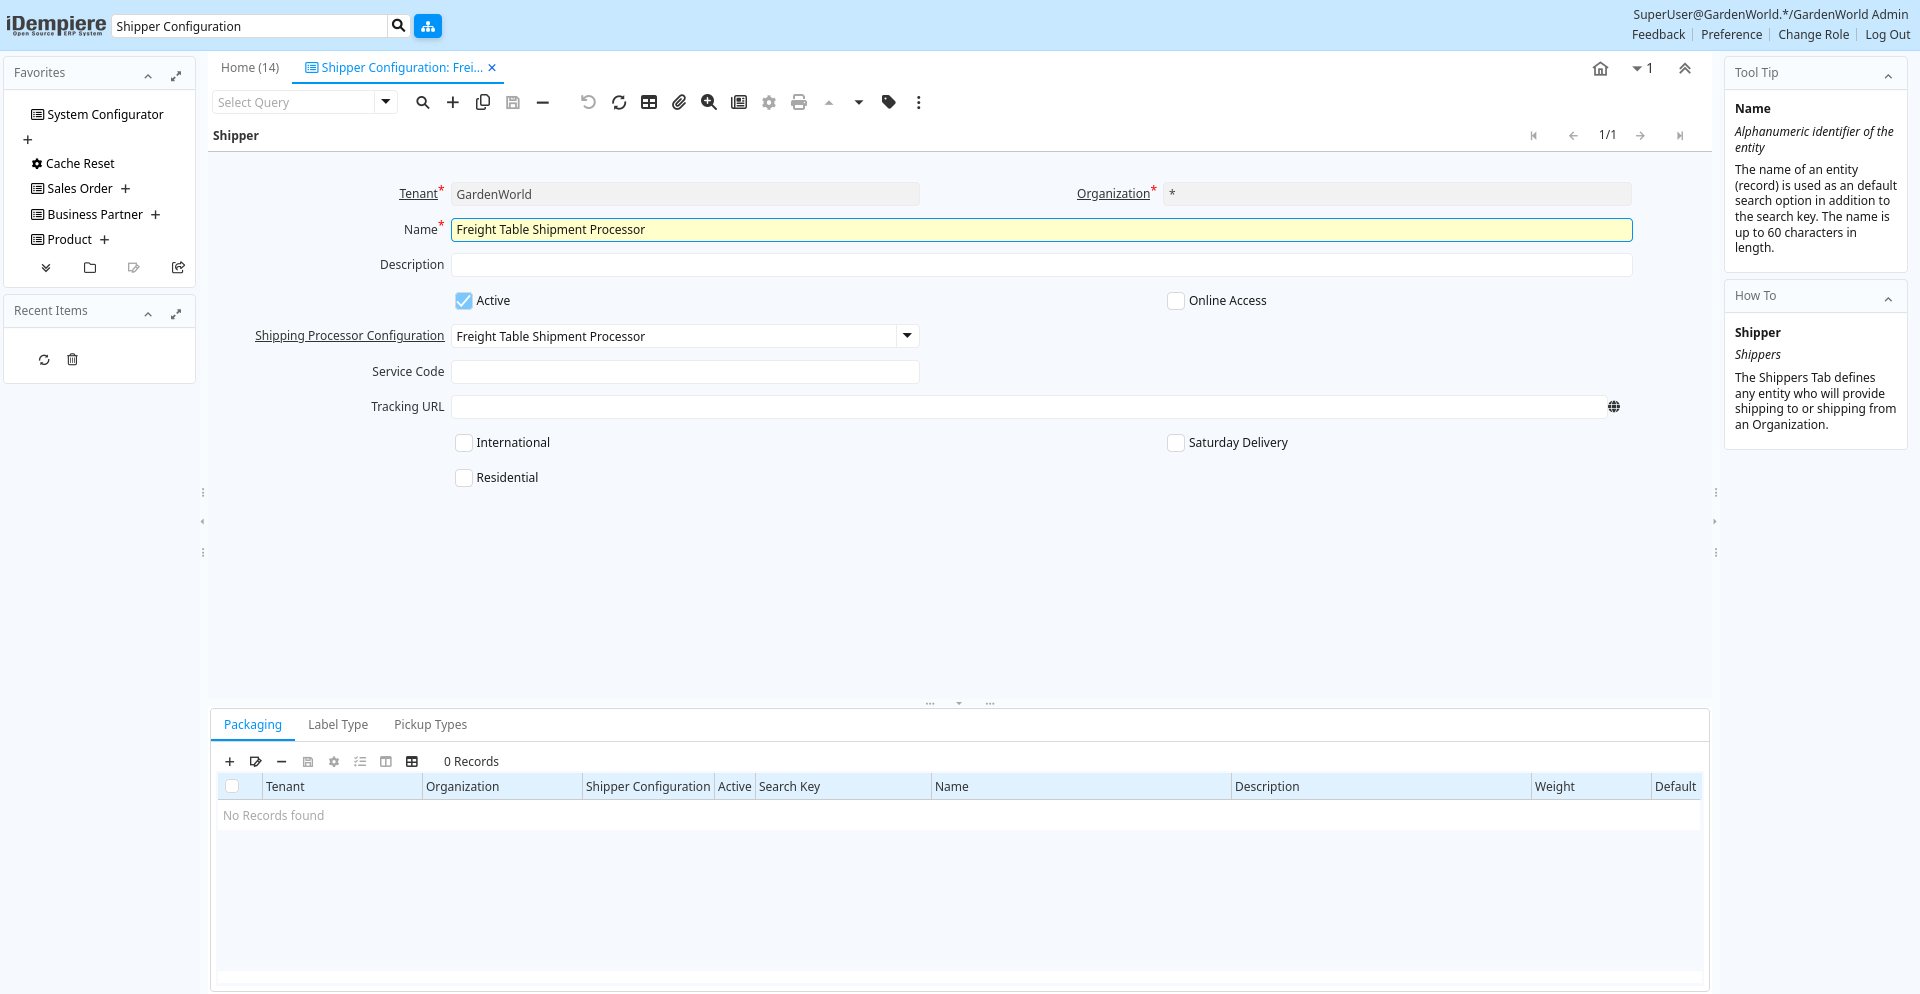1920x994 pixels.
Task: Expand the Select Query dropdown
Action: (x=385, y=102)
